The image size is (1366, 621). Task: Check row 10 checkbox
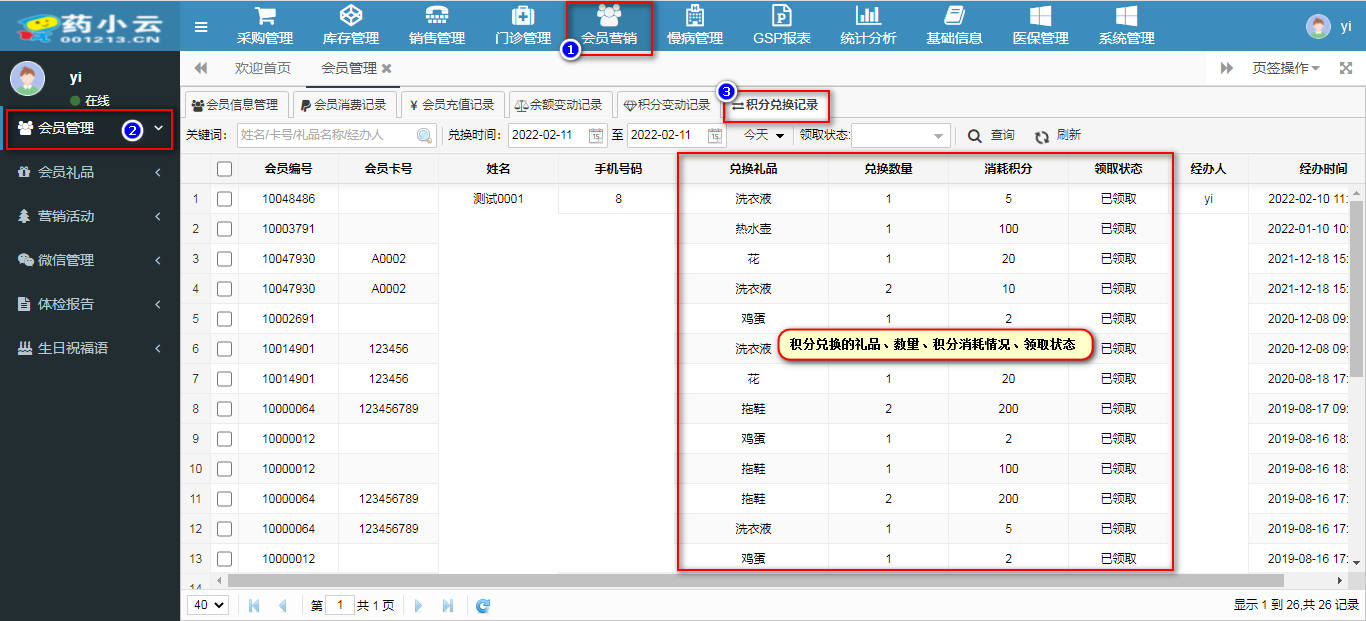coord(225,469)
